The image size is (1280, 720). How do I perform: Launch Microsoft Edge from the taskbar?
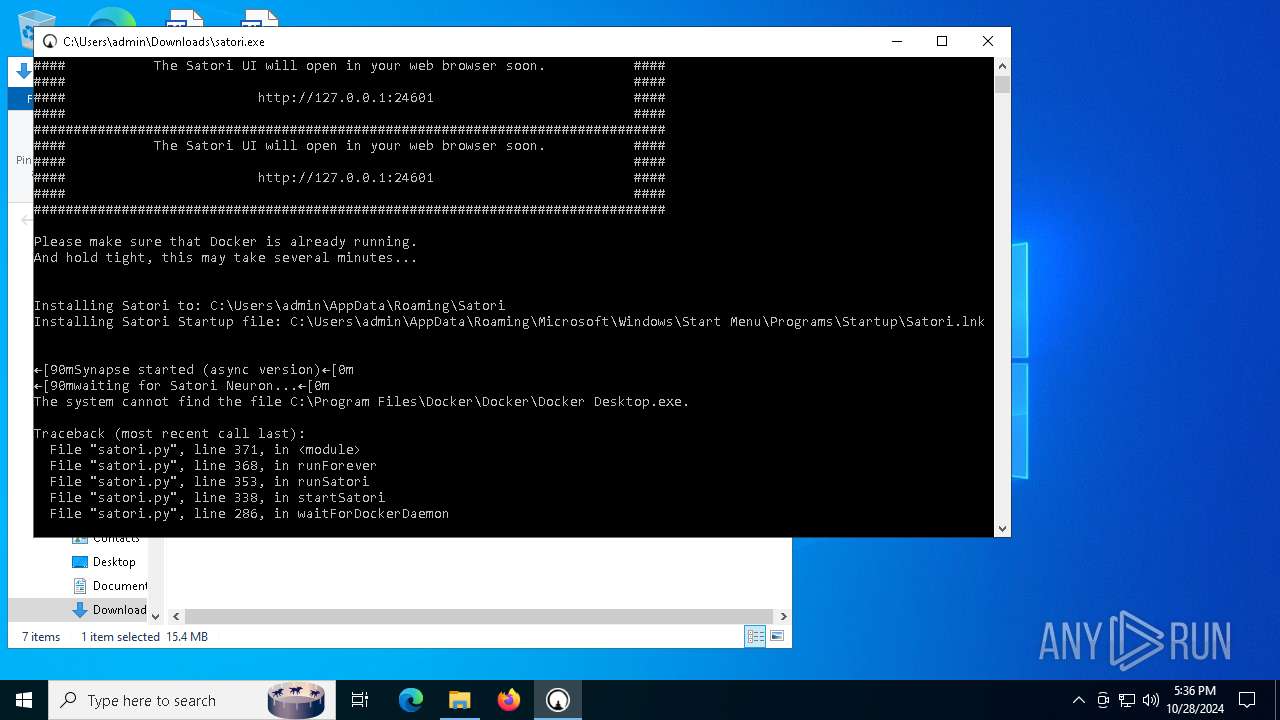pos(411,701)
